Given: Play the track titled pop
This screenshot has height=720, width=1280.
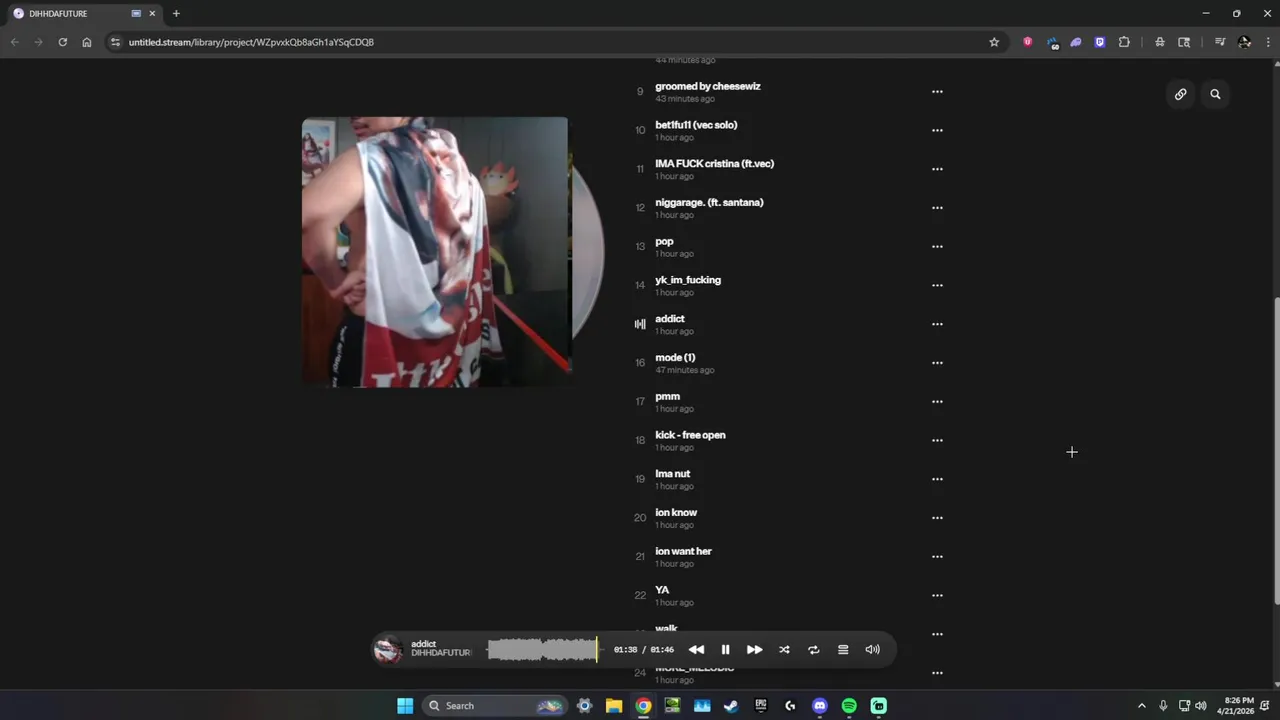Looking at the screenshot, I should click(664, 241).
